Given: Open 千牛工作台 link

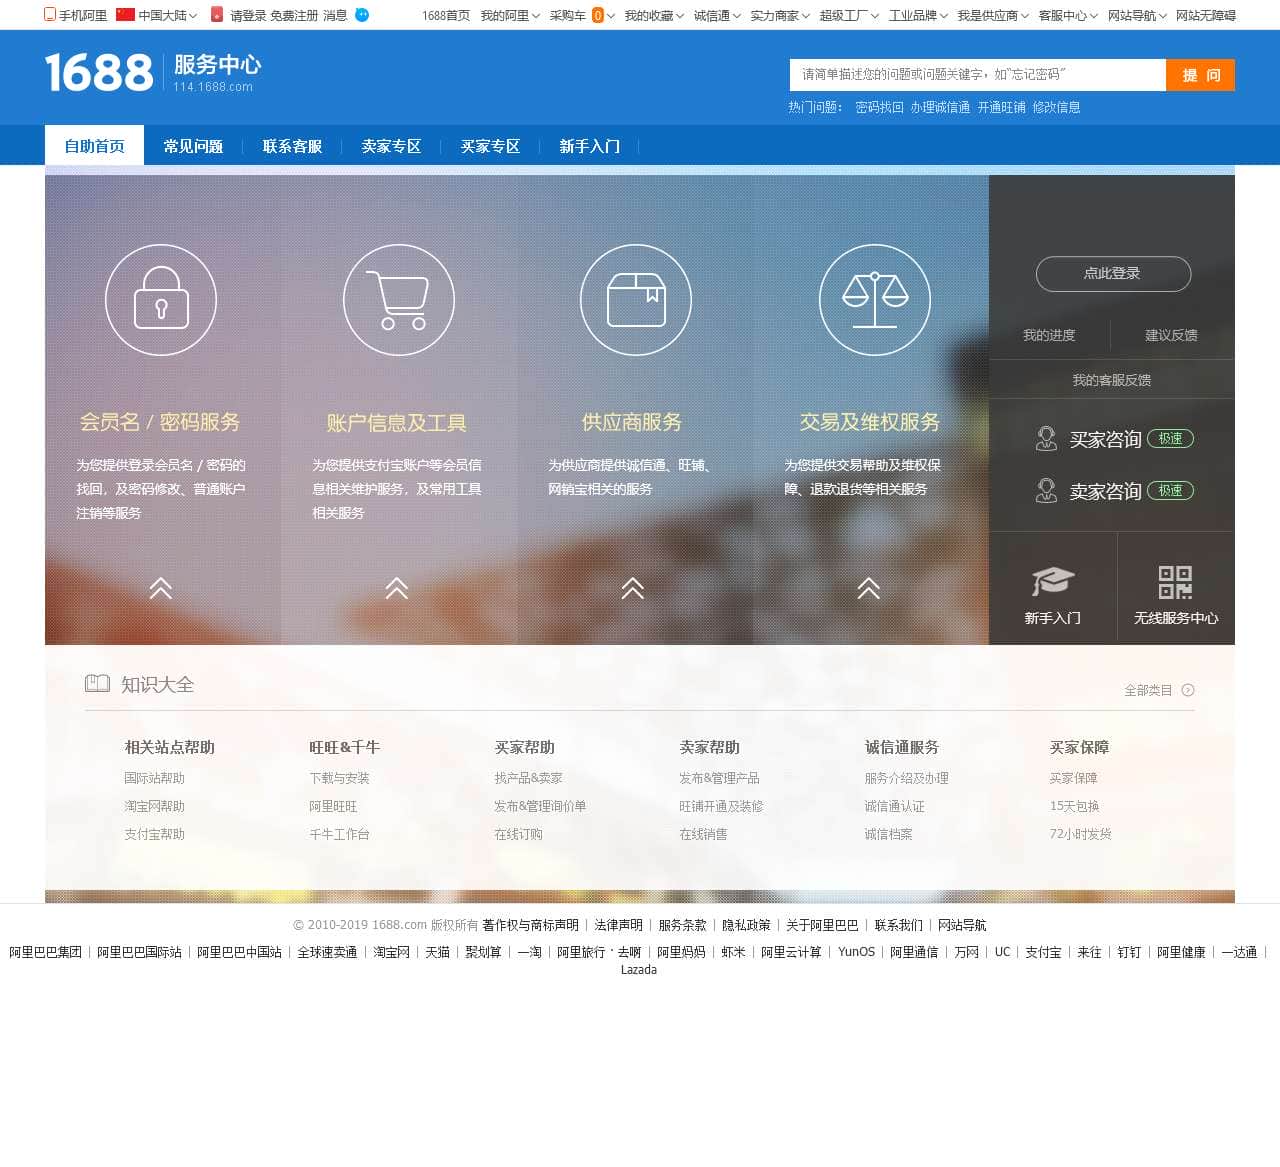Looking at the screenshot, I should coord(339,834).
